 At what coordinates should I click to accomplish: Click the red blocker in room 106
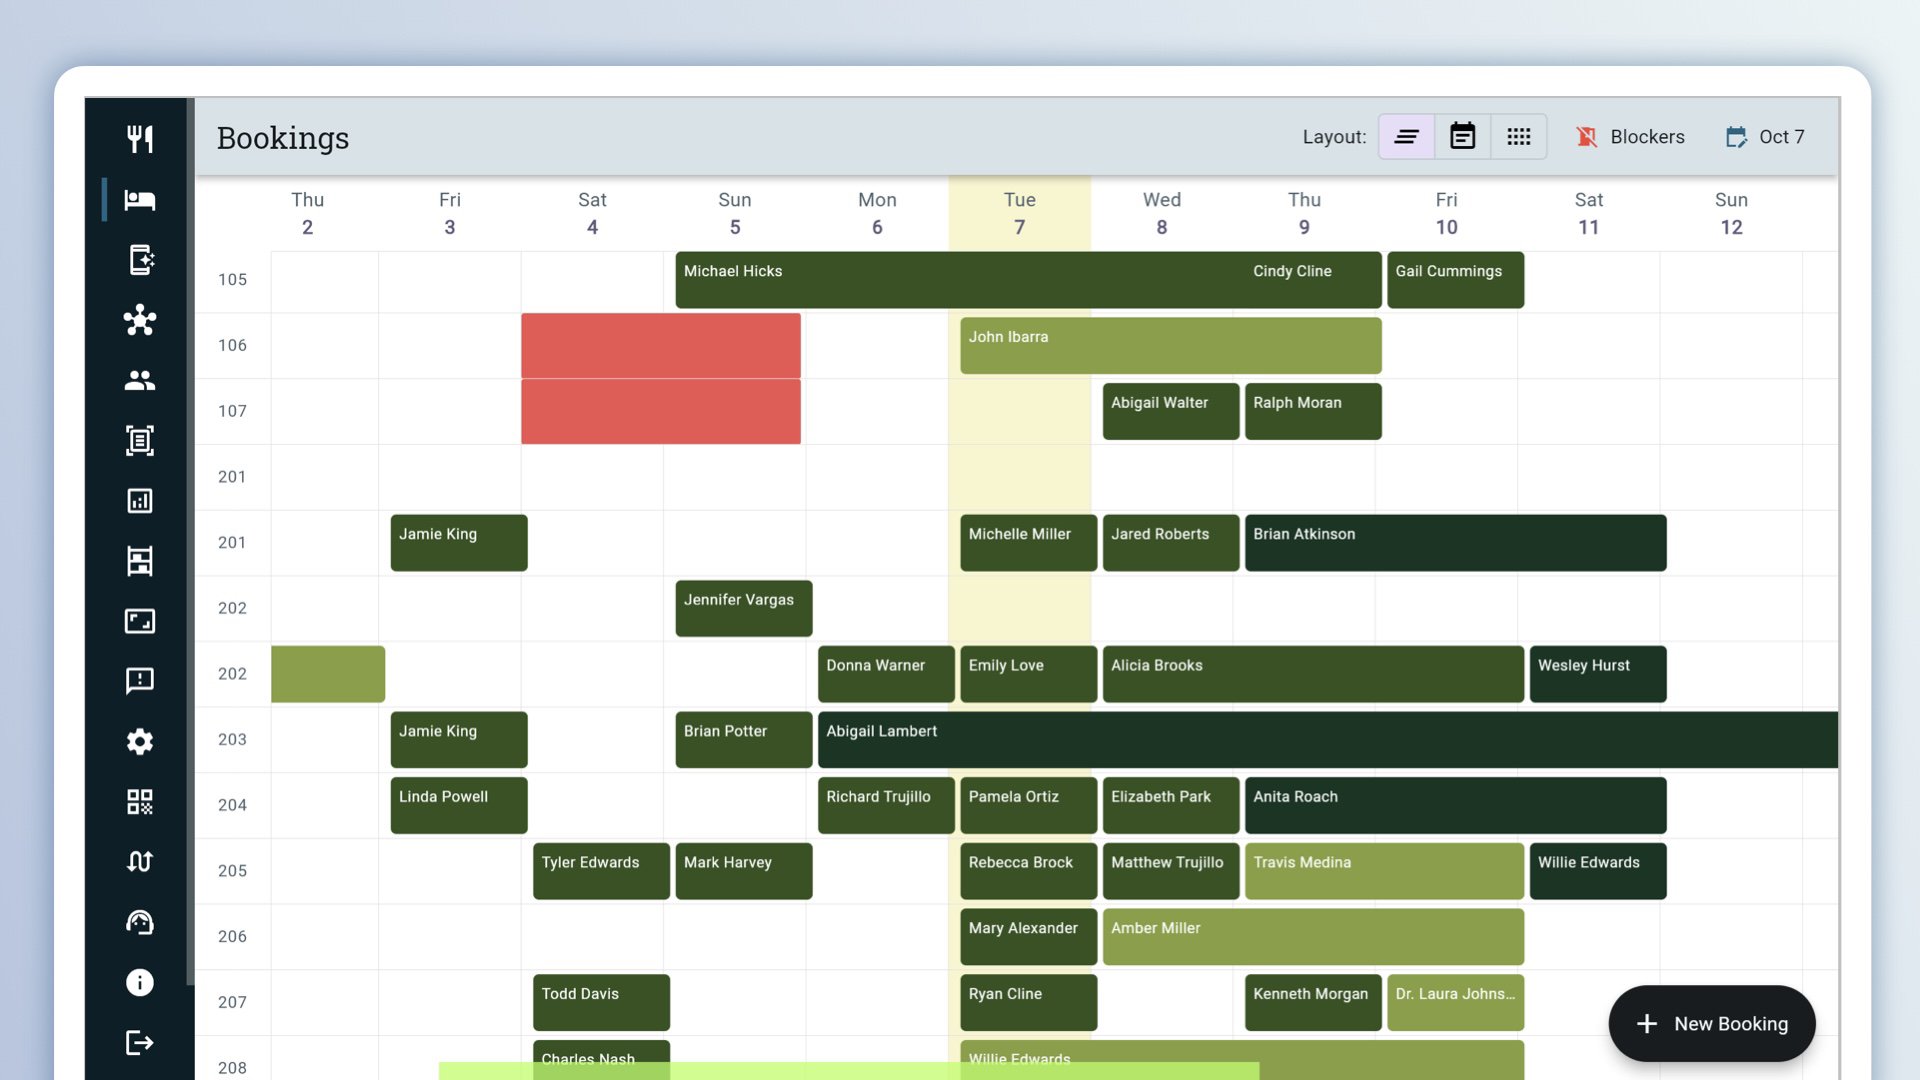(x=660, y=346)
